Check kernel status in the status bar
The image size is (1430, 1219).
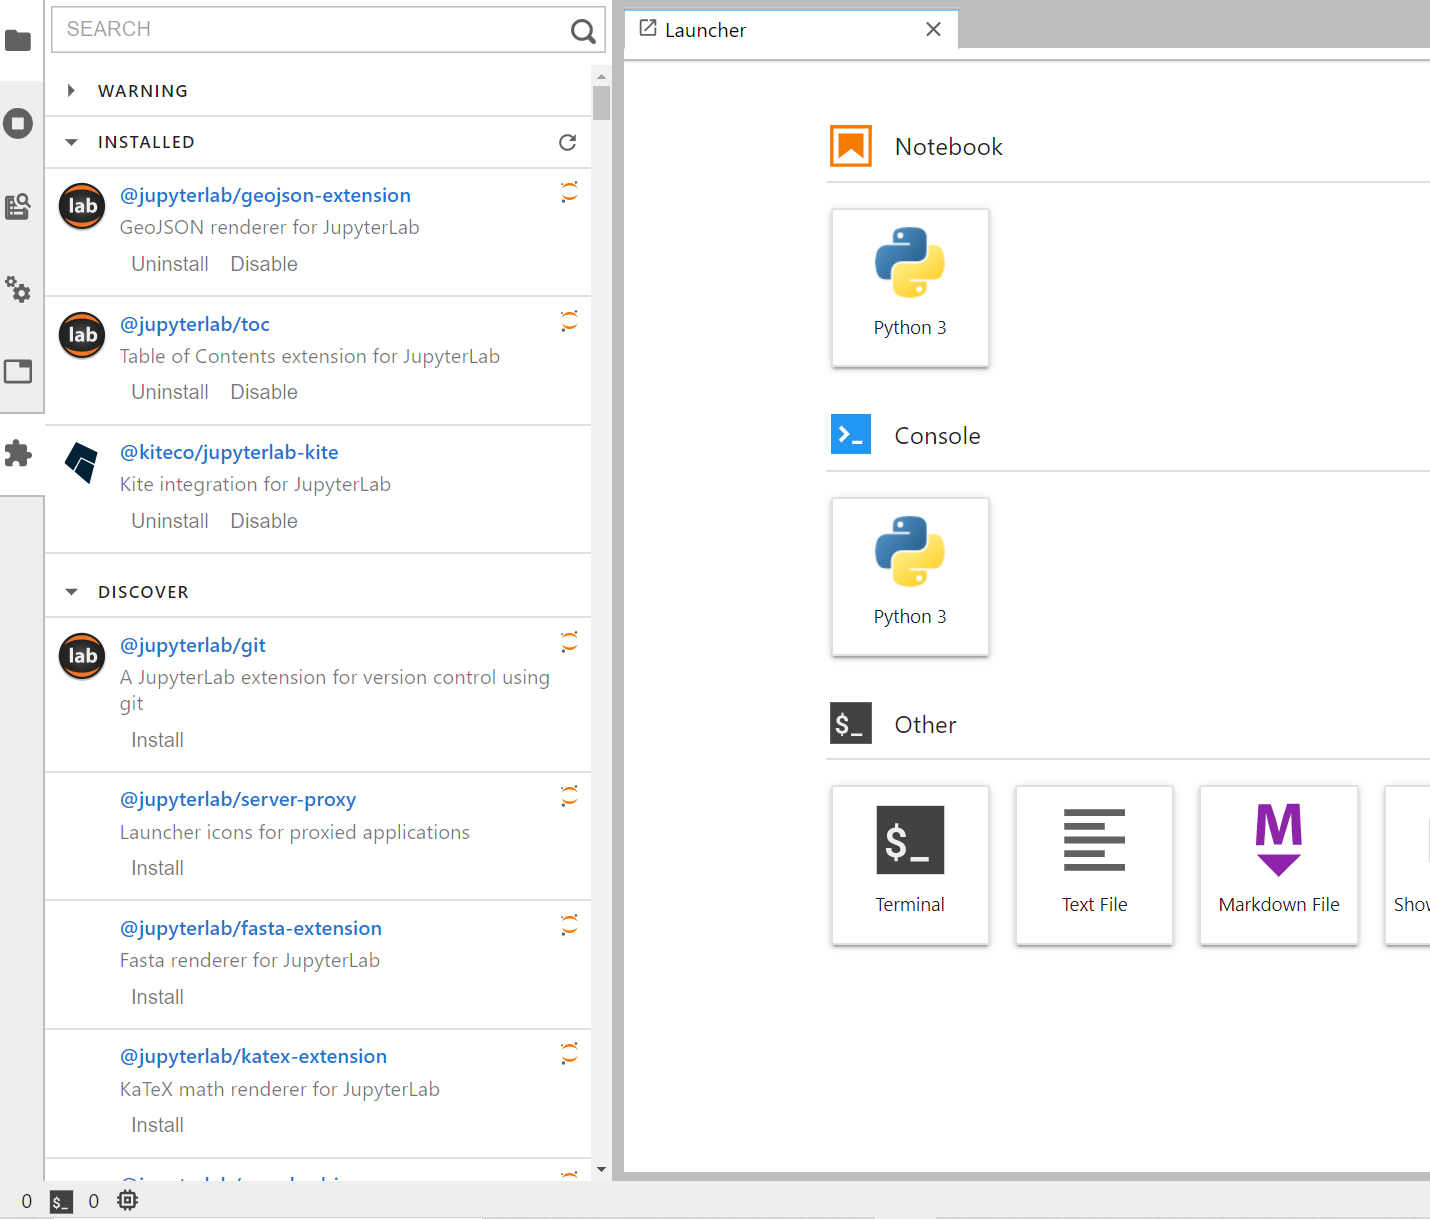coord(127,1200)
